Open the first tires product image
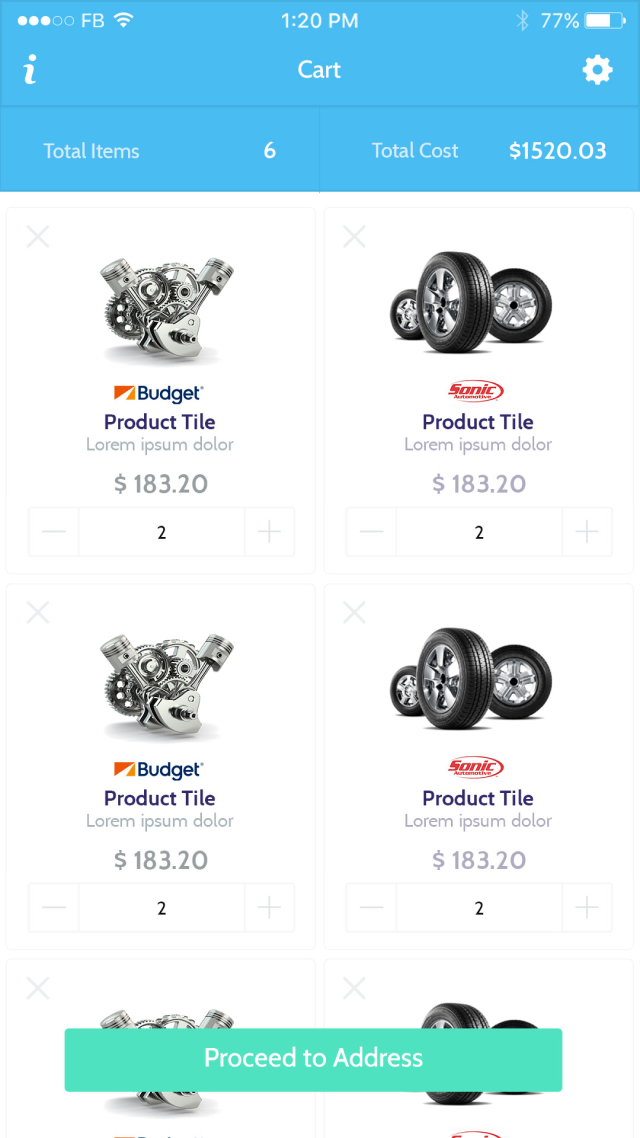The image size is (640, 1138). click(x=472, y=303)
